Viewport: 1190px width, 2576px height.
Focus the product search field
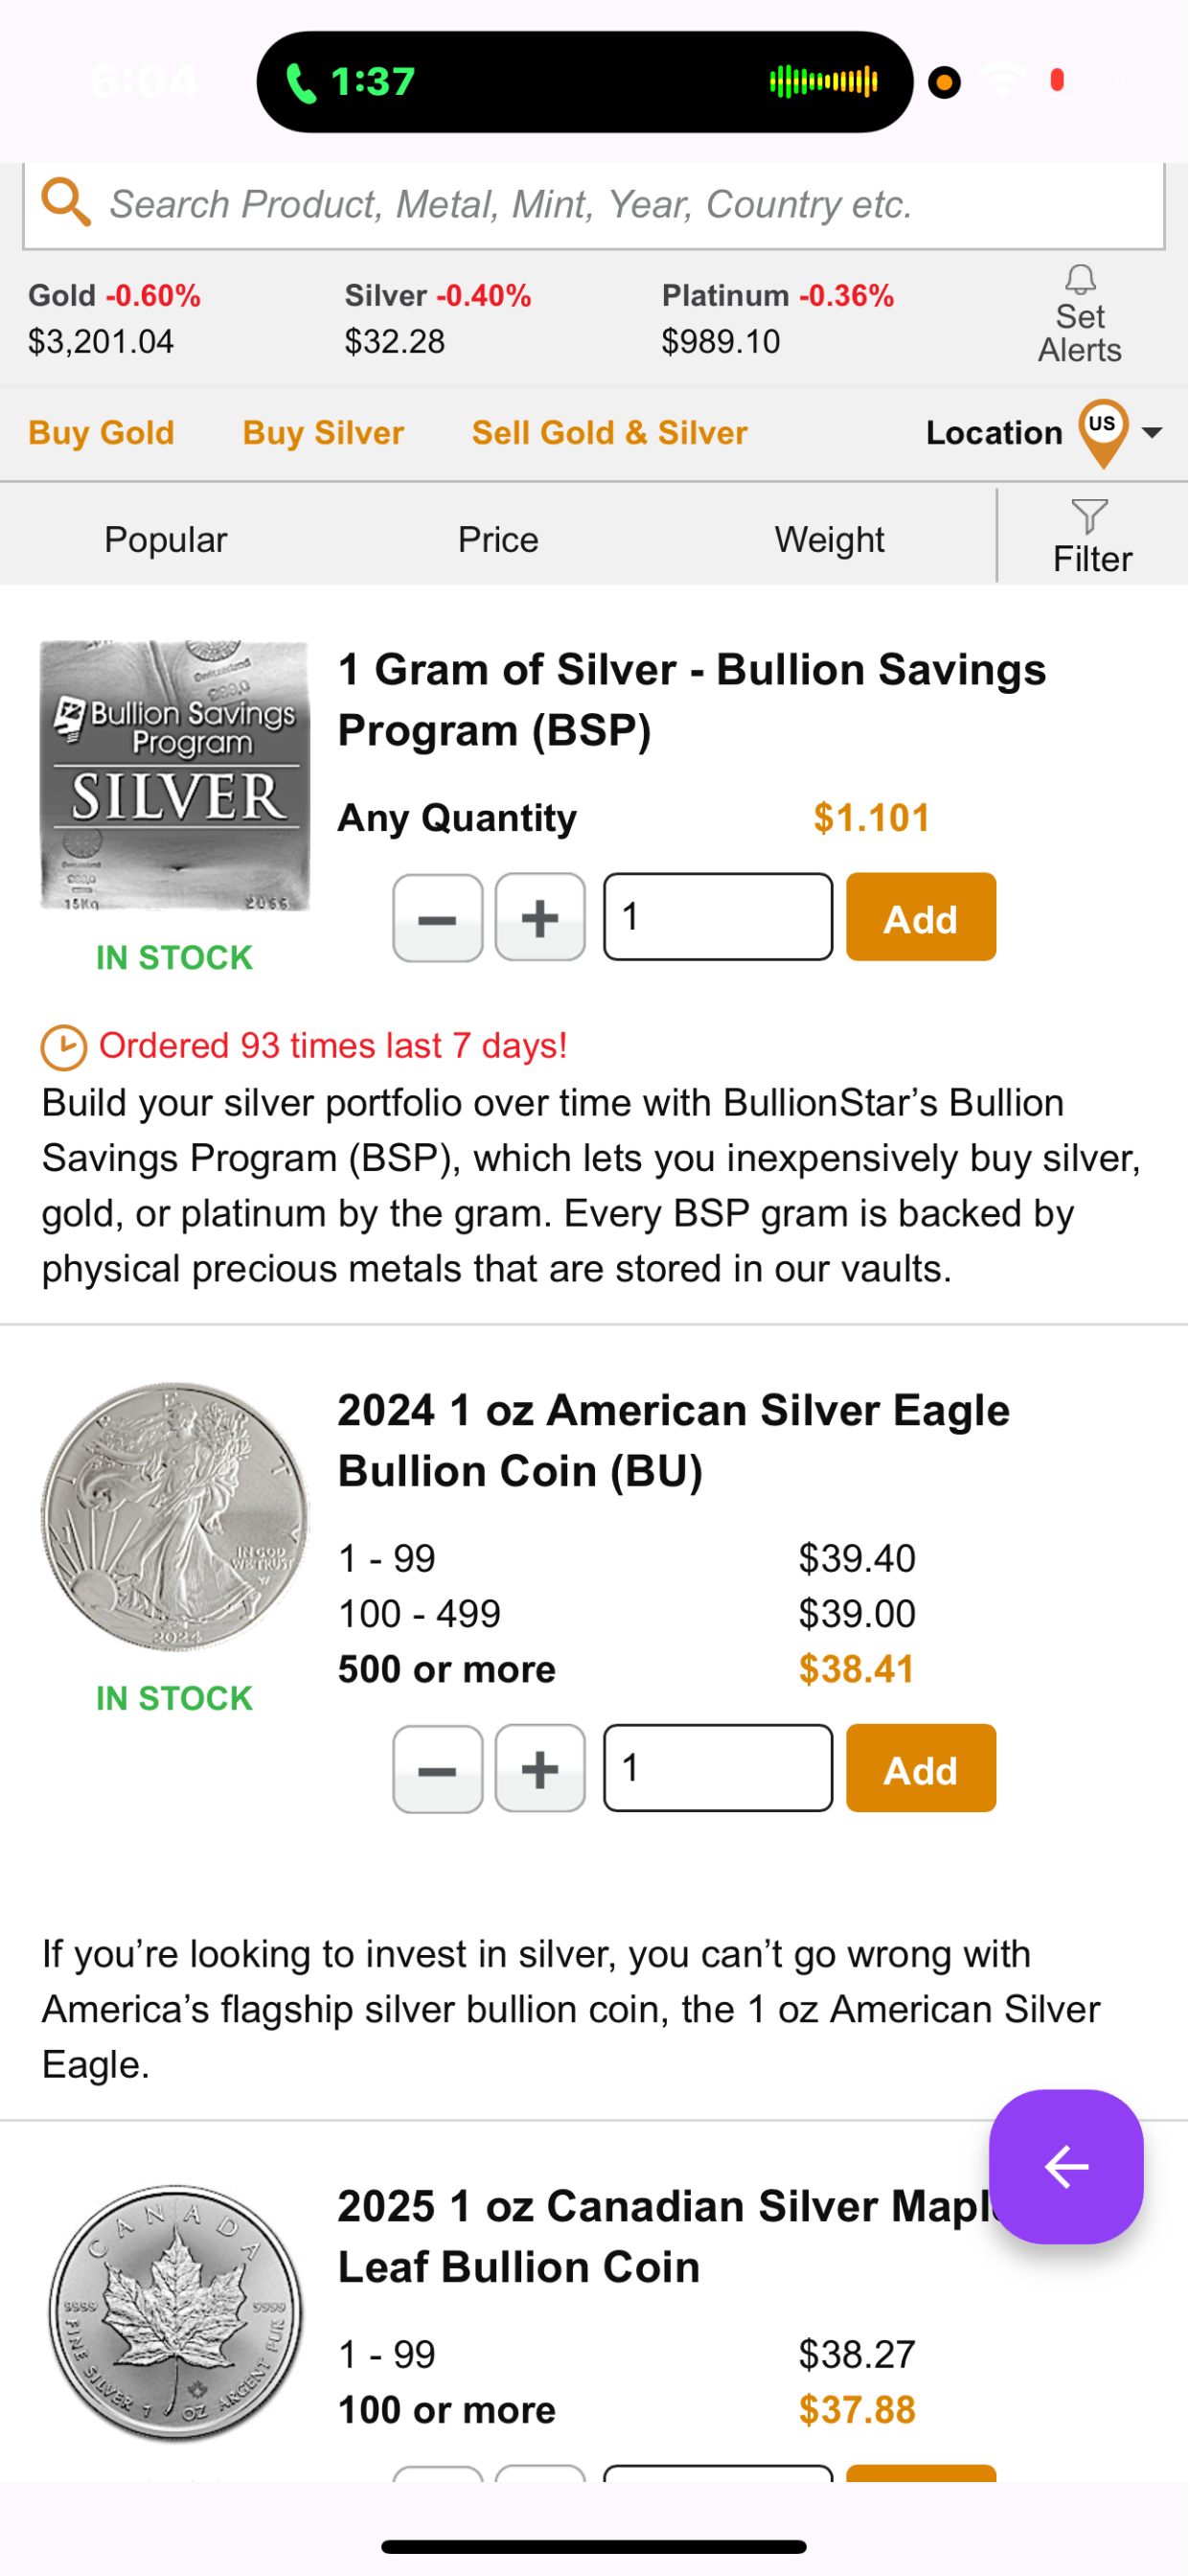594,205
